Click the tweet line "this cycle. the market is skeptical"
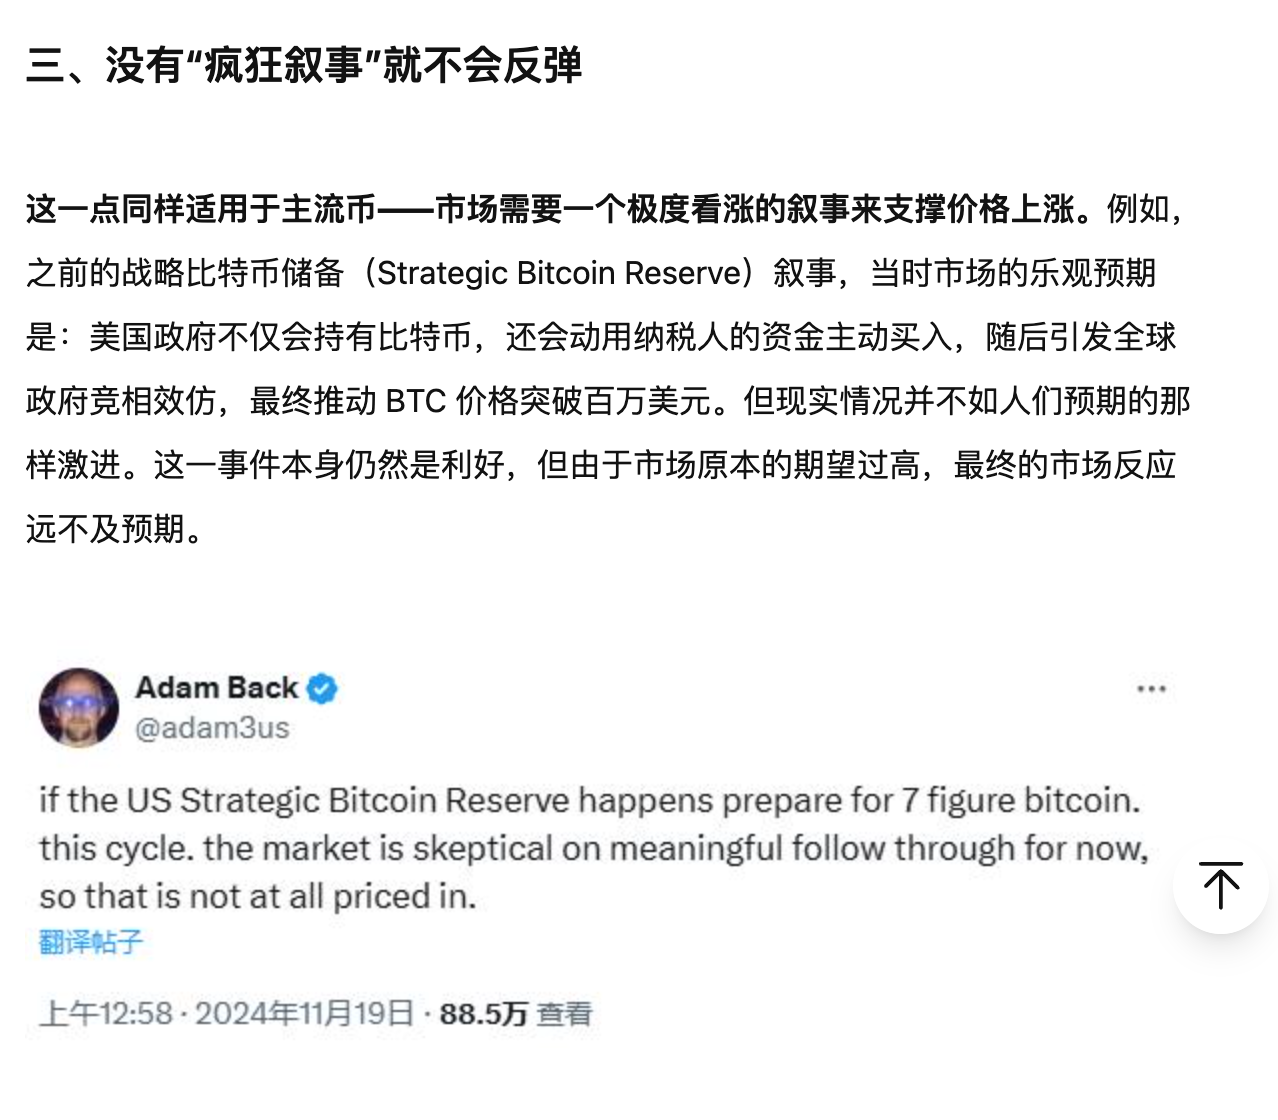 point(594,849)
